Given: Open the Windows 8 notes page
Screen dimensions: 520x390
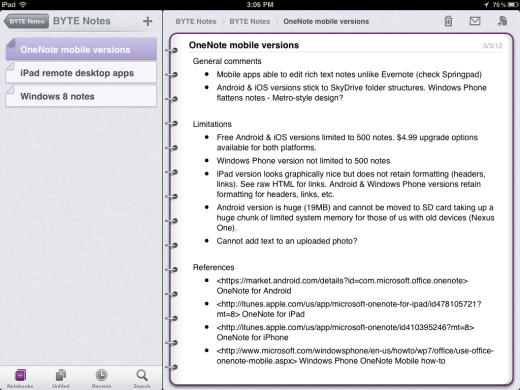Looking at the screenshot, I should point(81,96).
